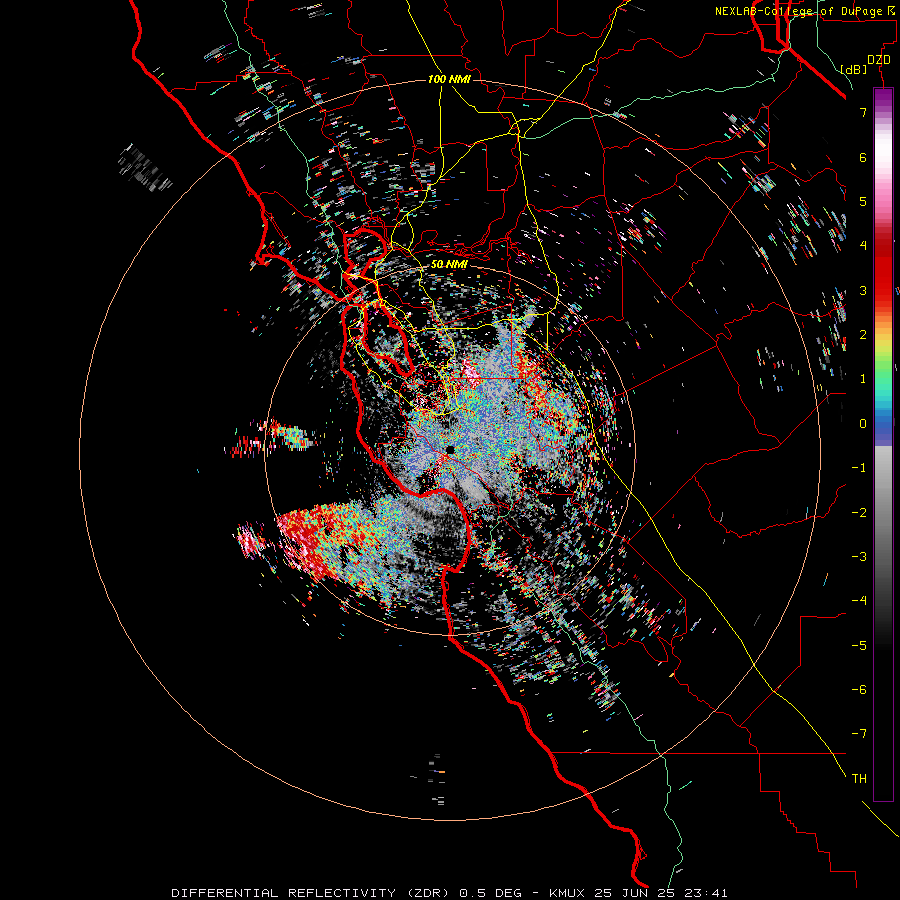Click the [dB] units label
Screen dimensions: 900x900
[854, 69]
